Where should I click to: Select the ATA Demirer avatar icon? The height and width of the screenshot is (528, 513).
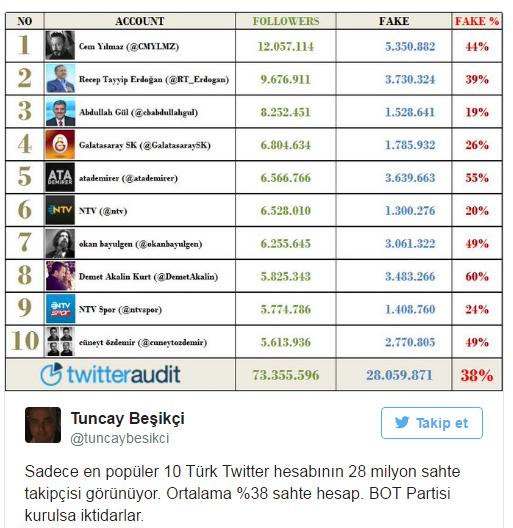(60, 177)
